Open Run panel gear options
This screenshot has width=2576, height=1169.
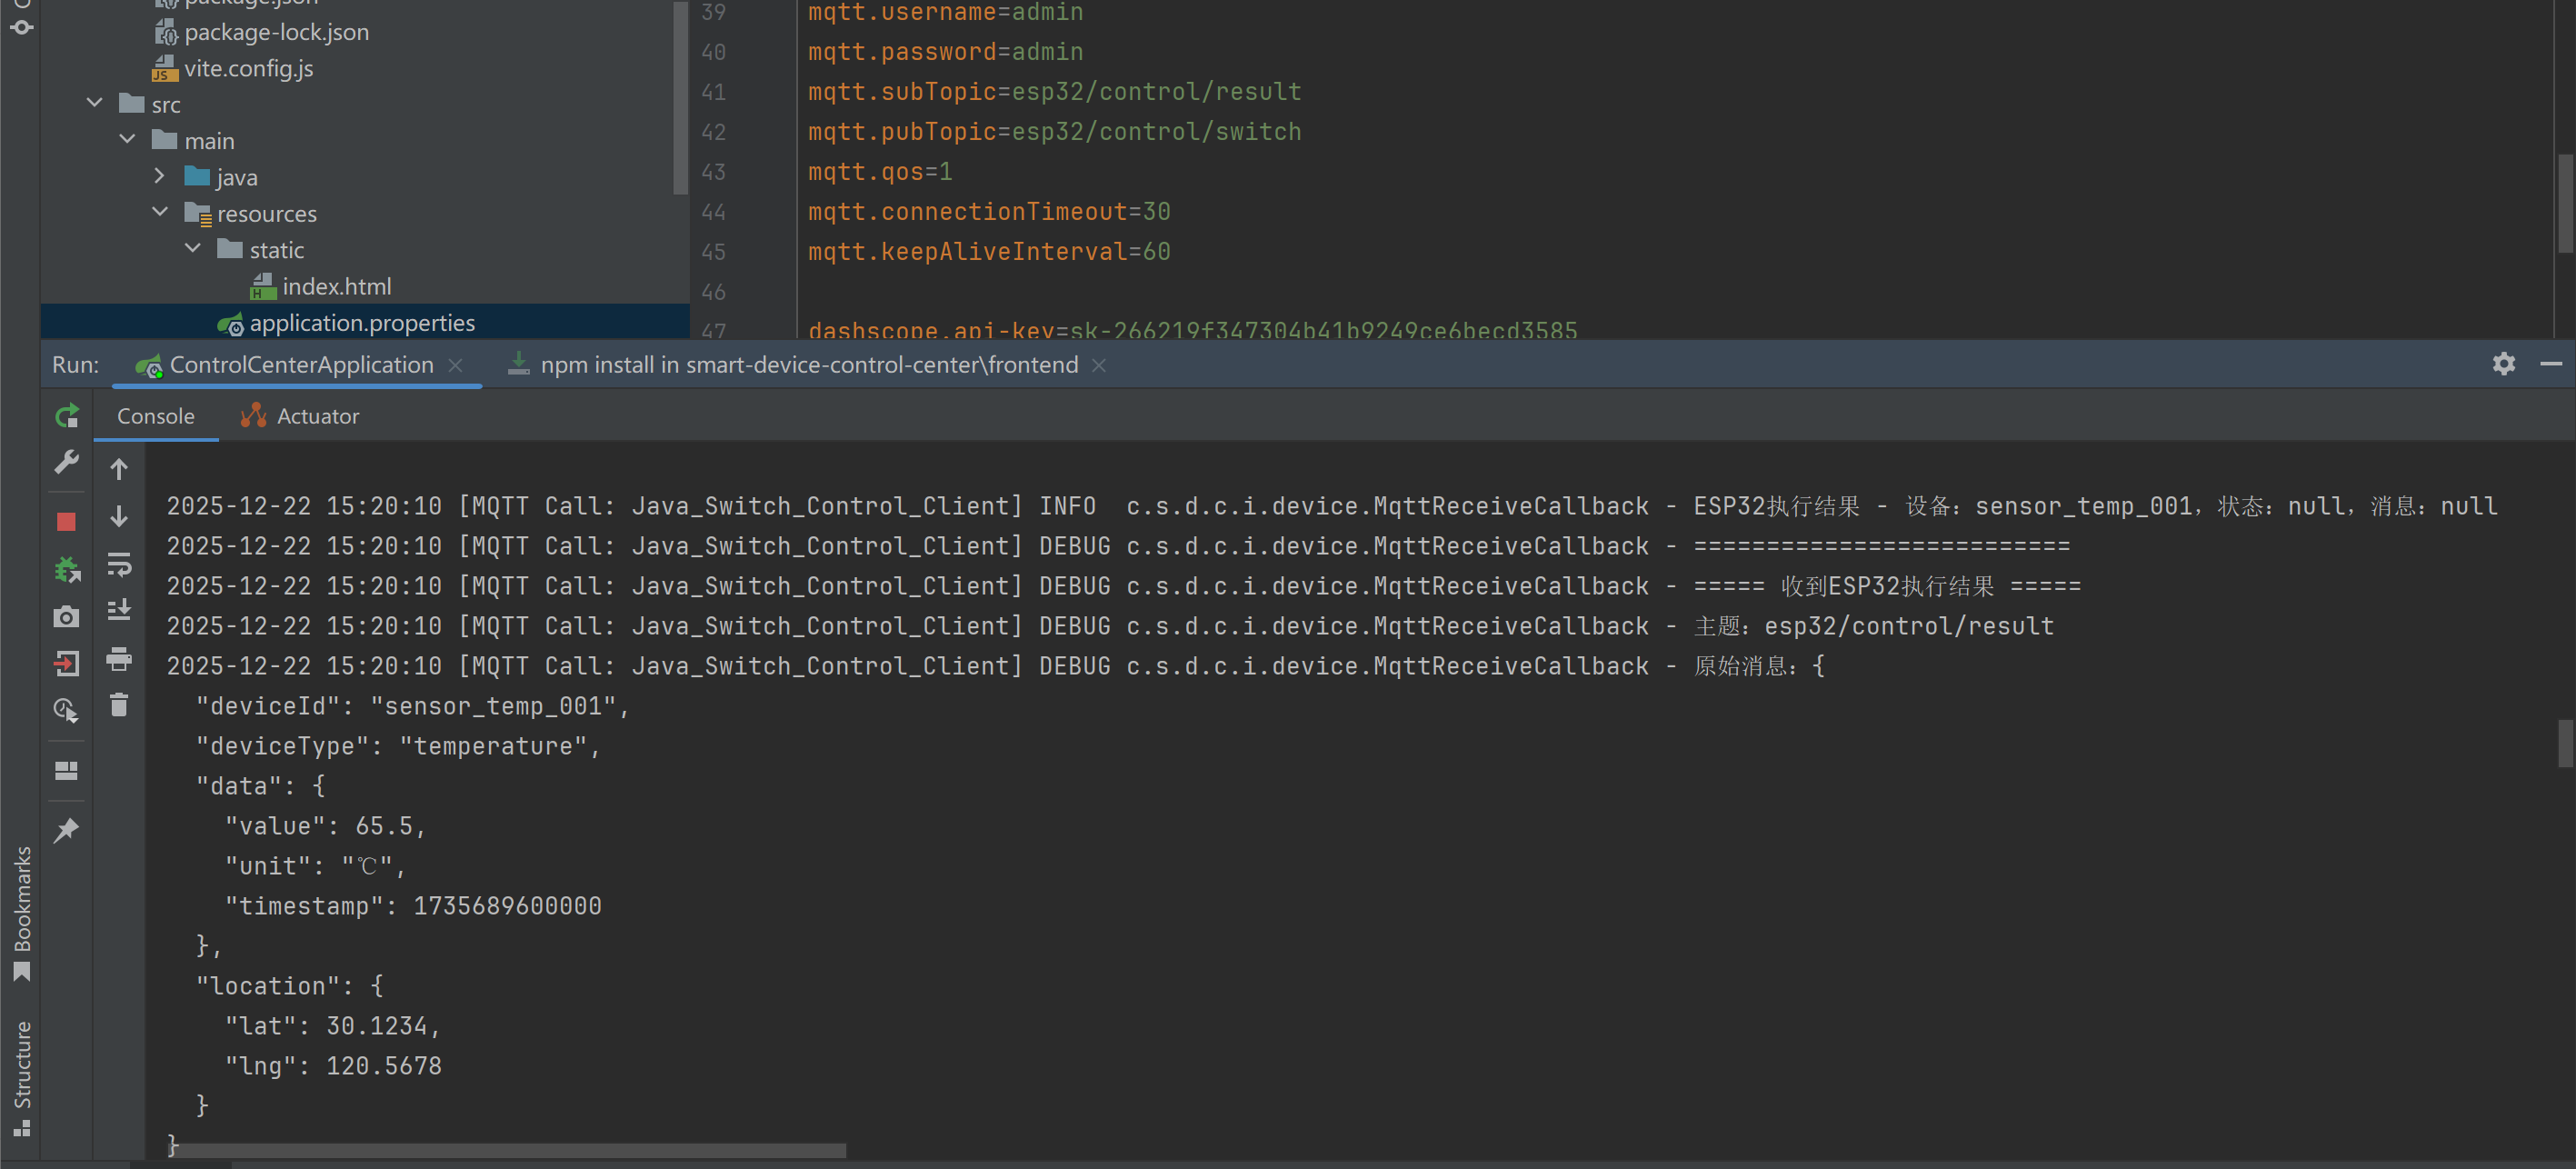[2503, 364]
